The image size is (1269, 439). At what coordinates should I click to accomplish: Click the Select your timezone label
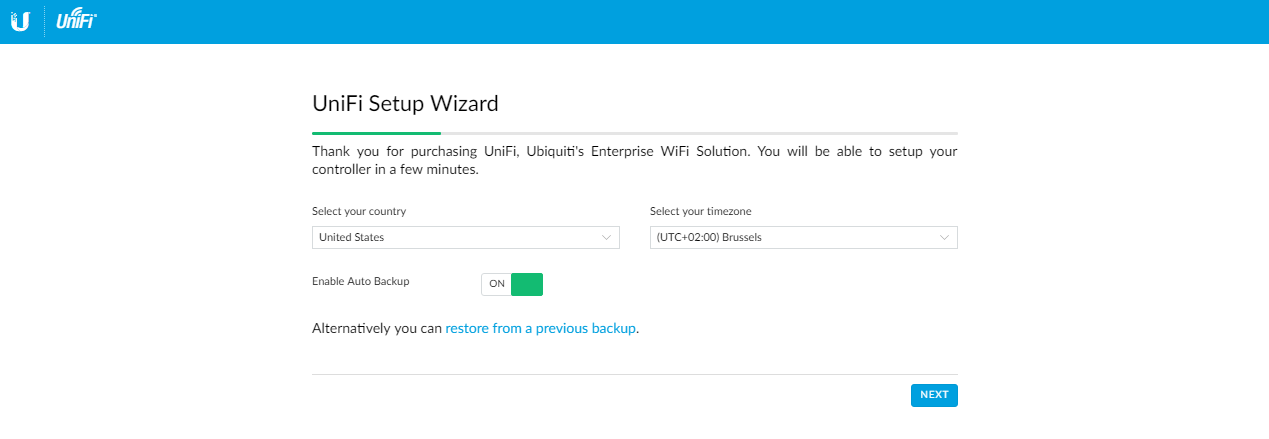pos(700,212)
